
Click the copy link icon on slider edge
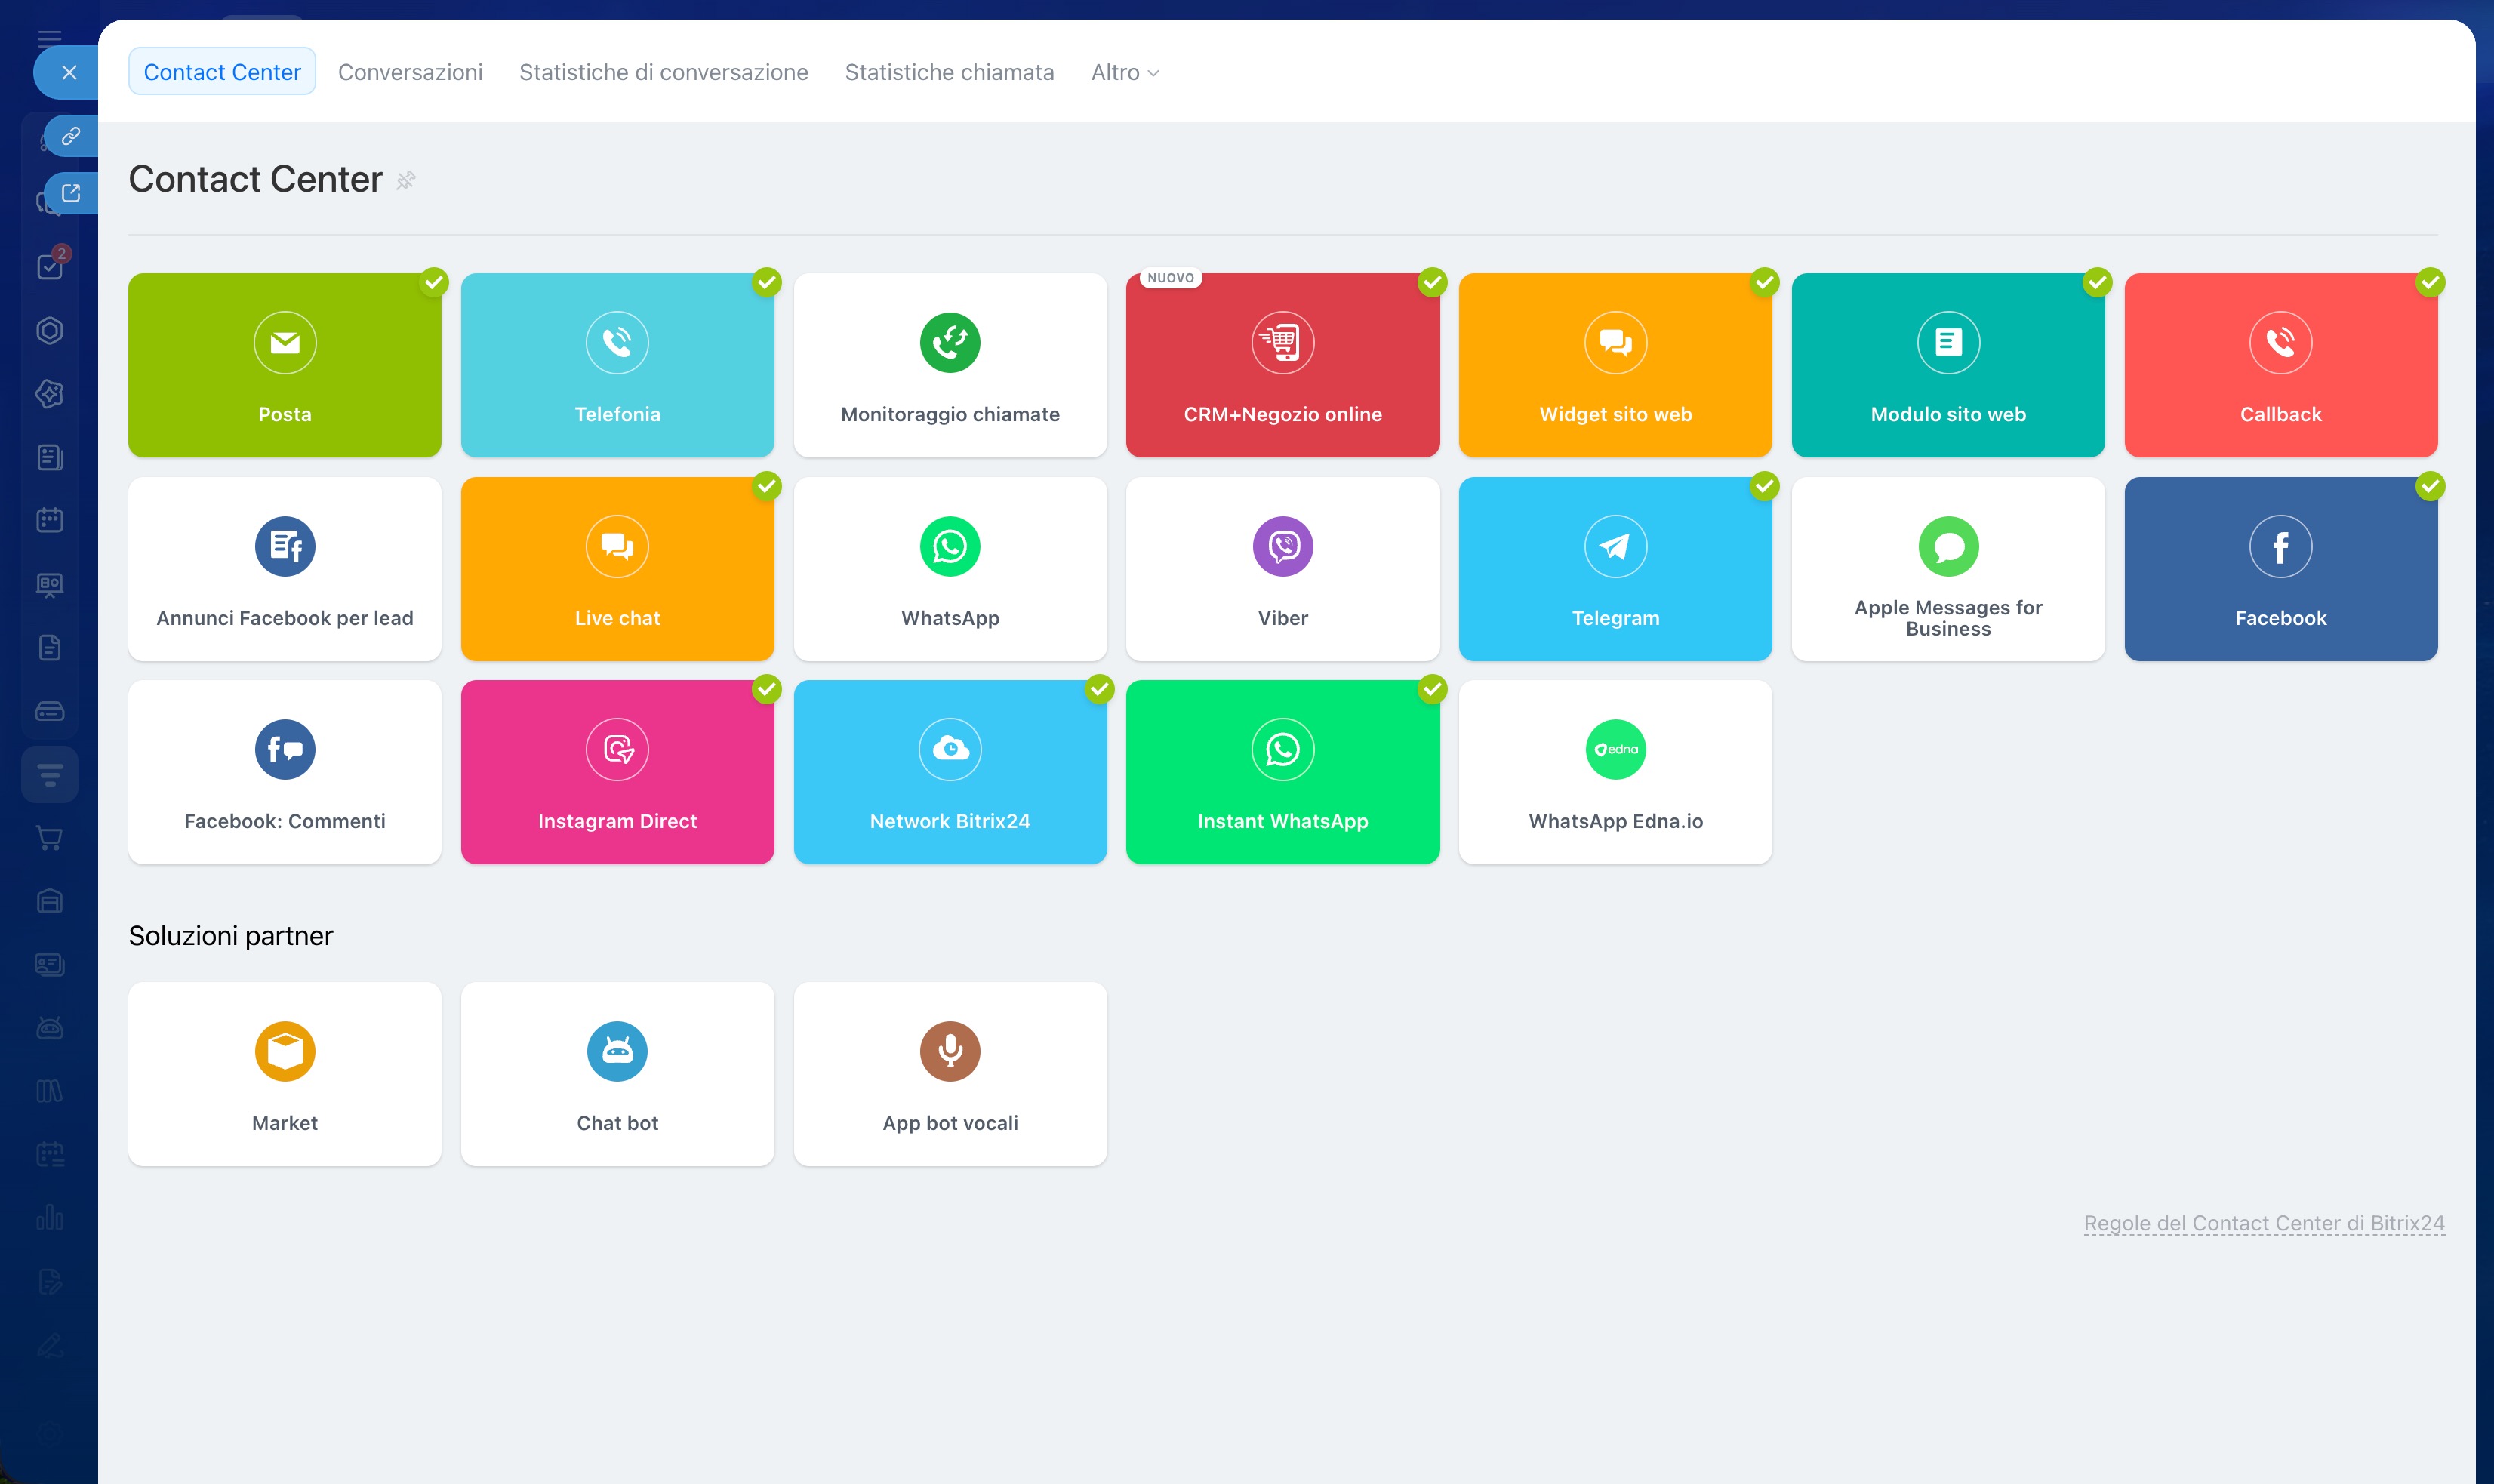click(70, 136)
